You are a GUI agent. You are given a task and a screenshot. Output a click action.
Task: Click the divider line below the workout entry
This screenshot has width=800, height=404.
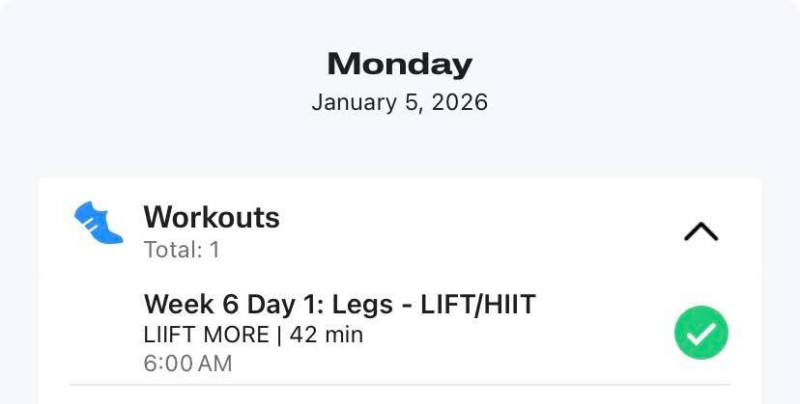(399, 385)
